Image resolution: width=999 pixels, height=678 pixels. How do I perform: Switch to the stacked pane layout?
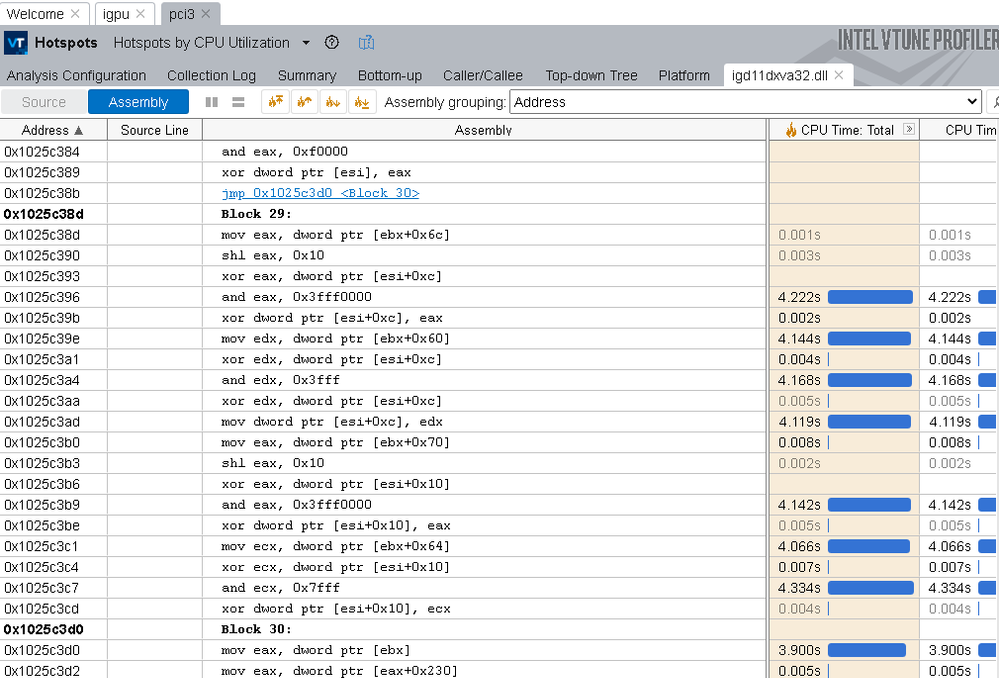(238, 102)
